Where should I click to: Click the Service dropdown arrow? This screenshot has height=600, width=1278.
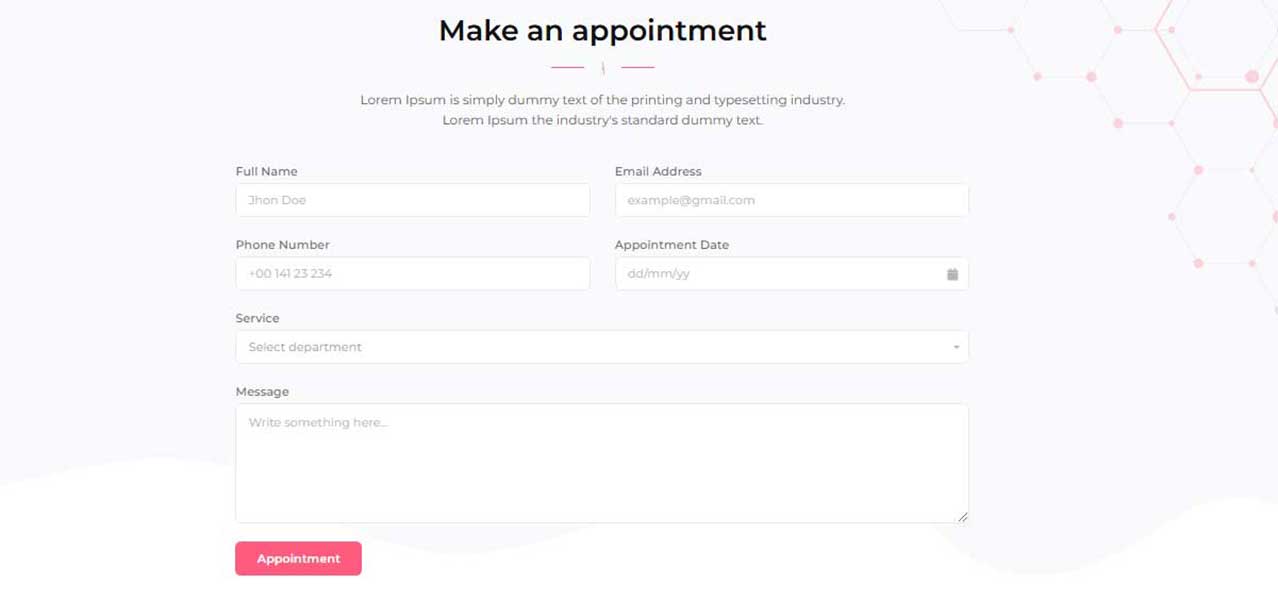tap(956, 347)
